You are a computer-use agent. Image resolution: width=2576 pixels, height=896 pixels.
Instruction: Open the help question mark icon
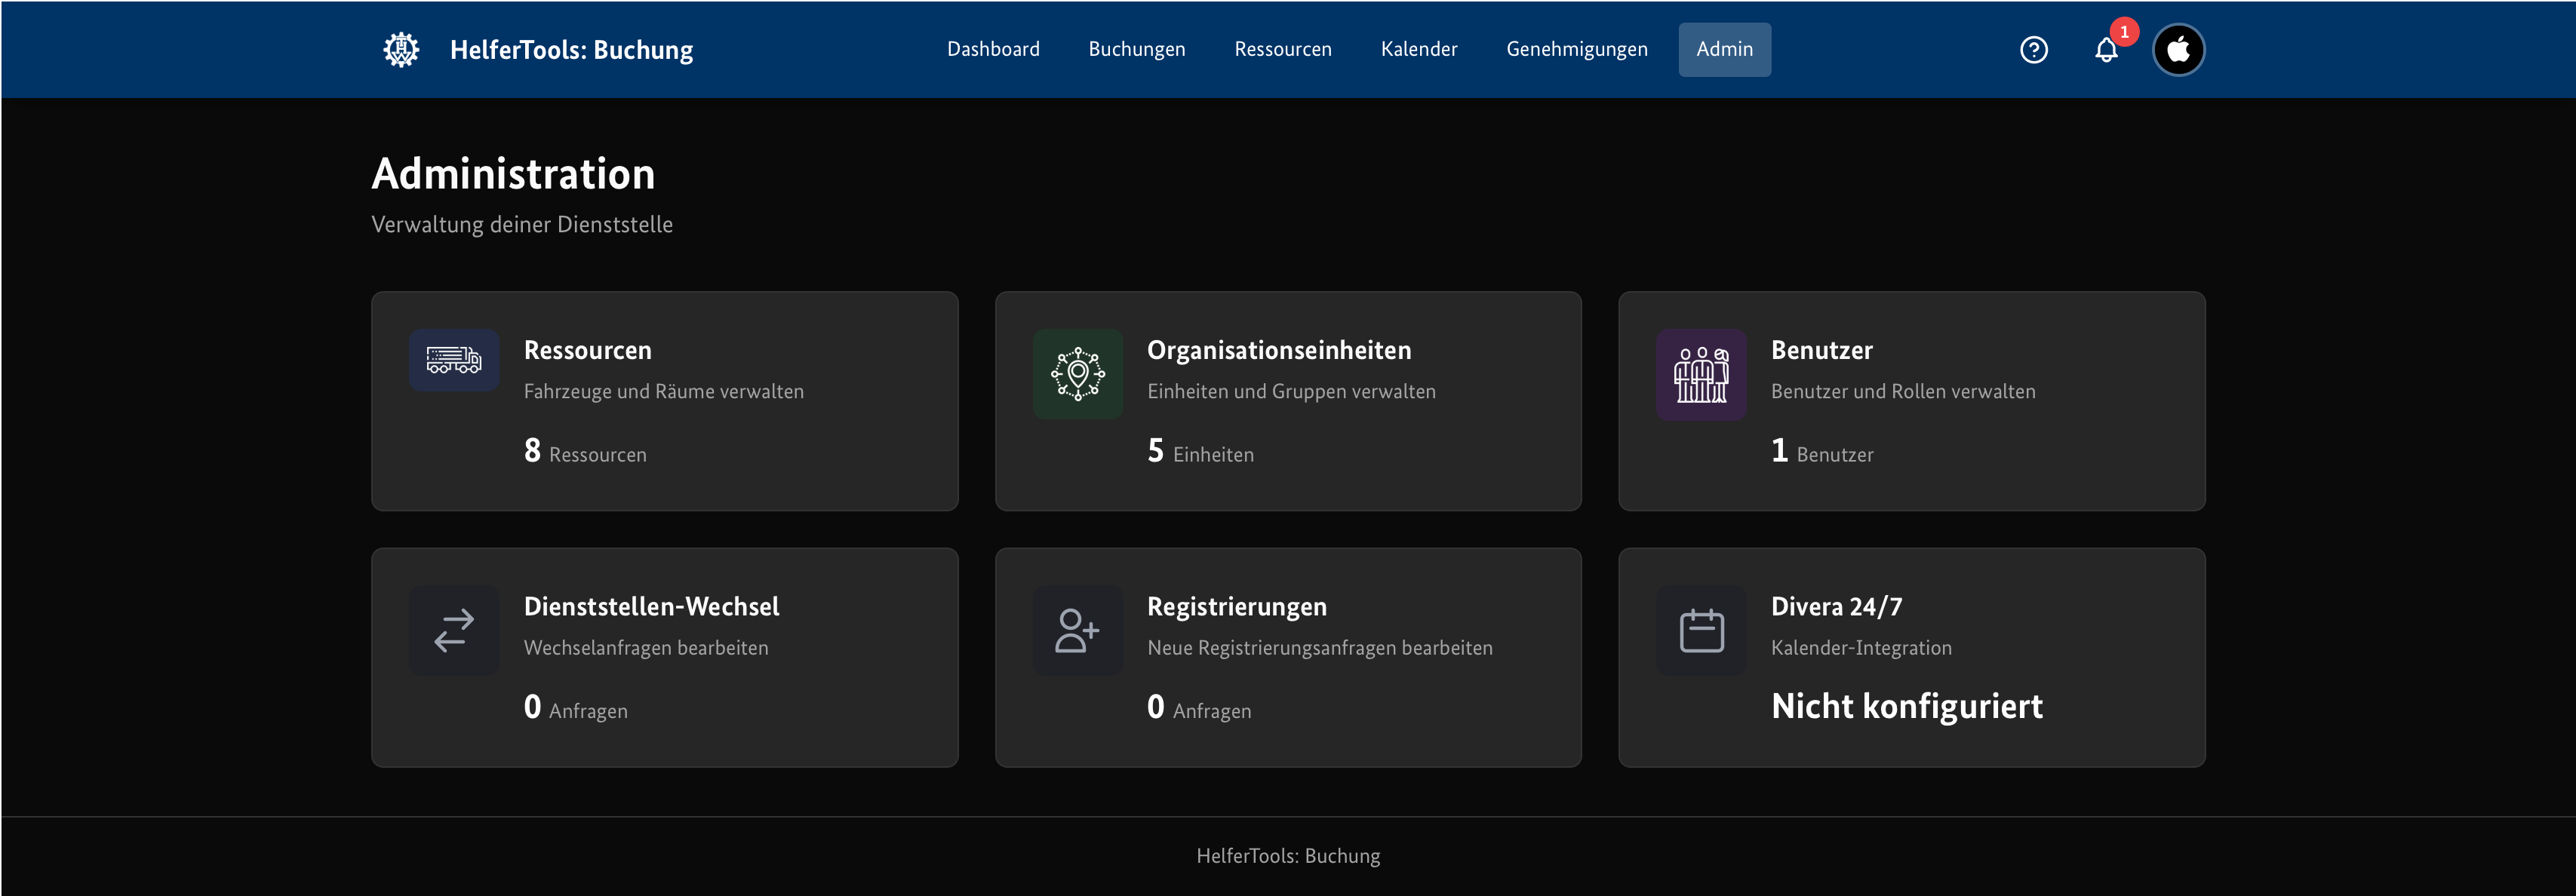pyautogui.click(x=2033, y=49)
